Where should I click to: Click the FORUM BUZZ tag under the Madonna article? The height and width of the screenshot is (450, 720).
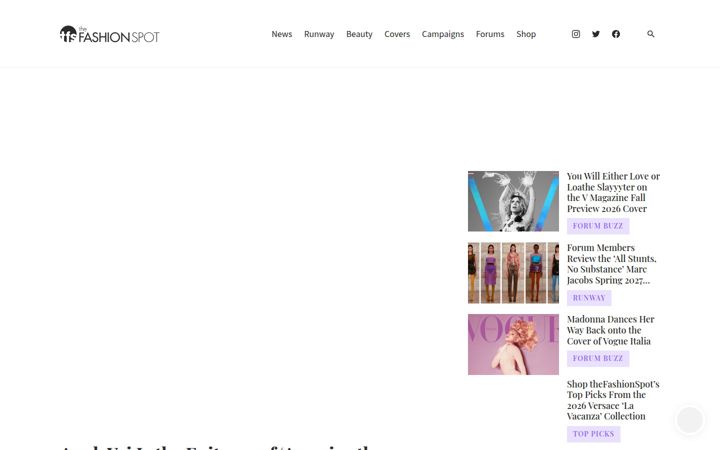(x=598, y=358)
